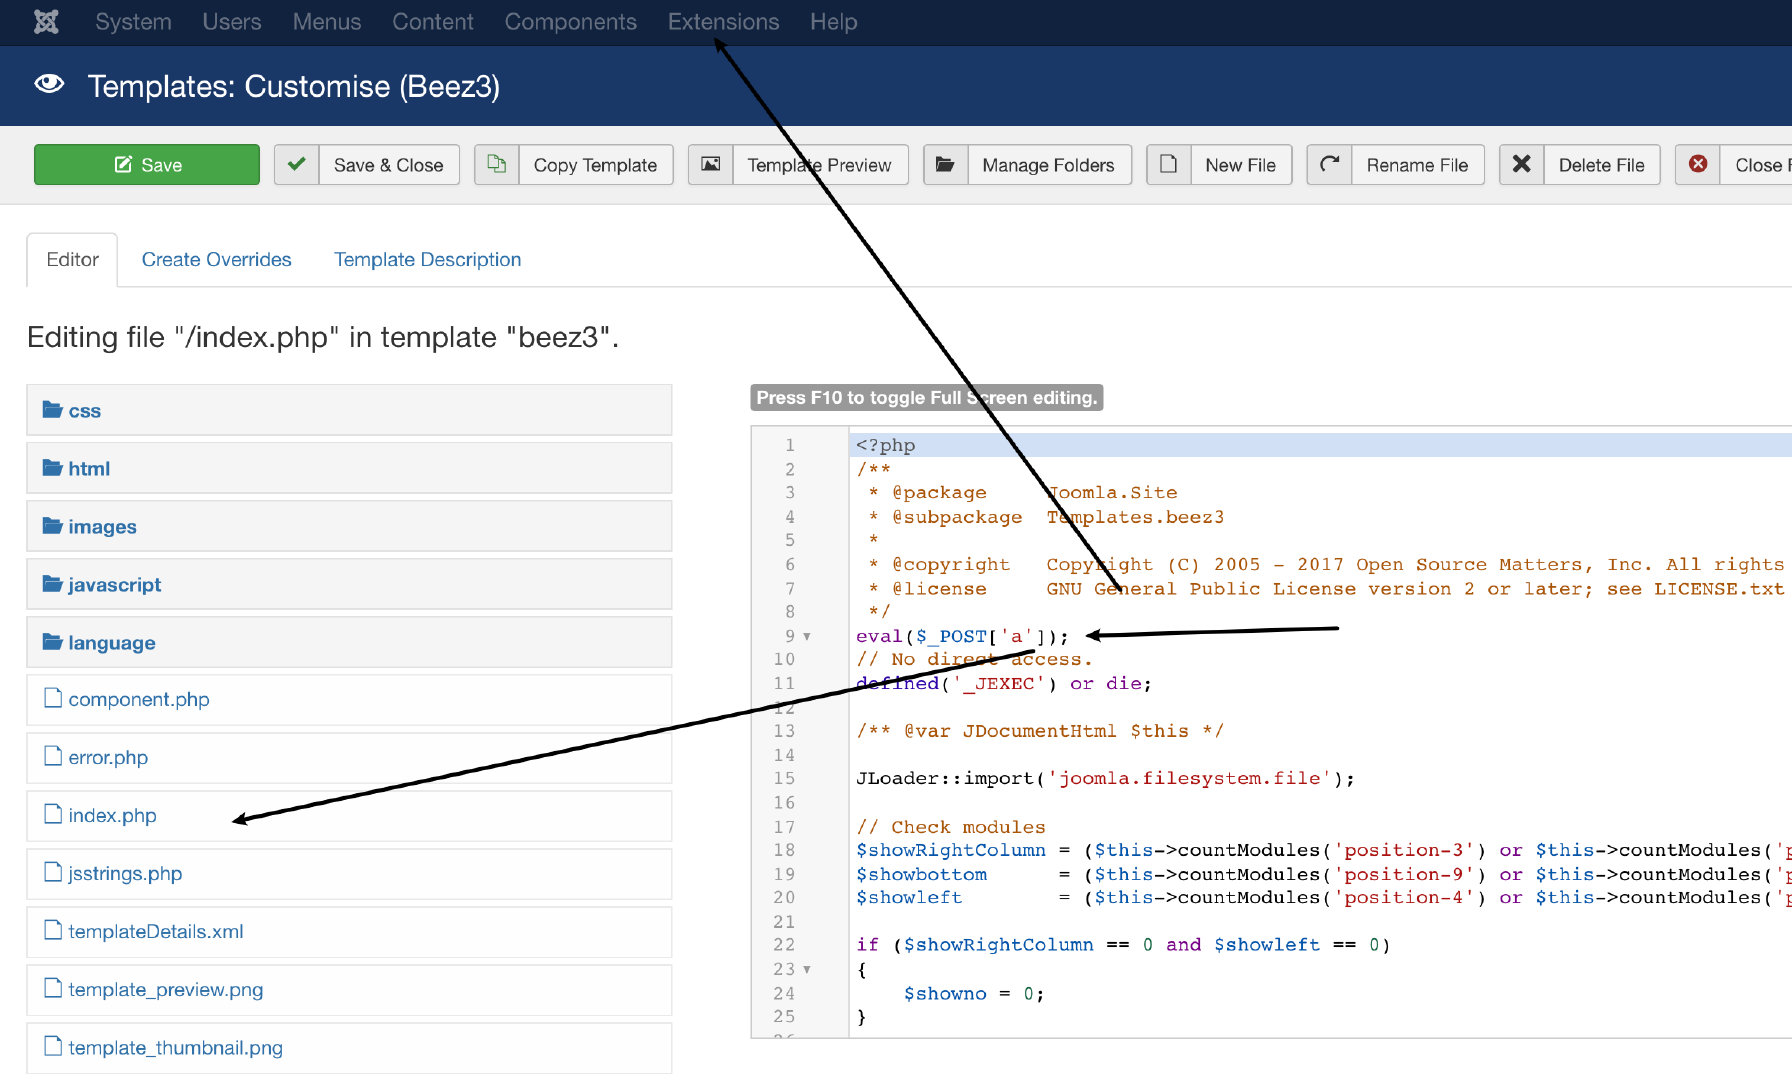Screen dimensions: 1792x1080
Task: Click the Rename File refresh icon
Action: pyautogui.click(x=1329, y=164)
